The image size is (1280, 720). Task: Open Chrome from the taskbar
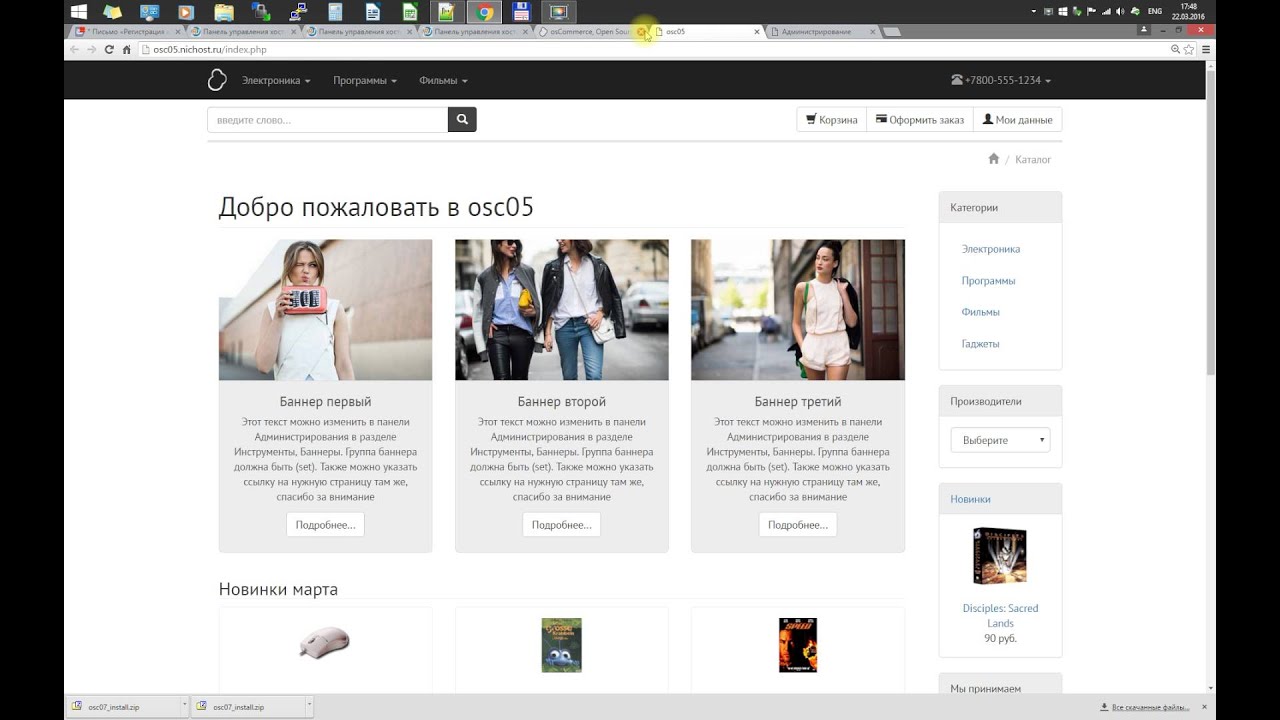485,12
